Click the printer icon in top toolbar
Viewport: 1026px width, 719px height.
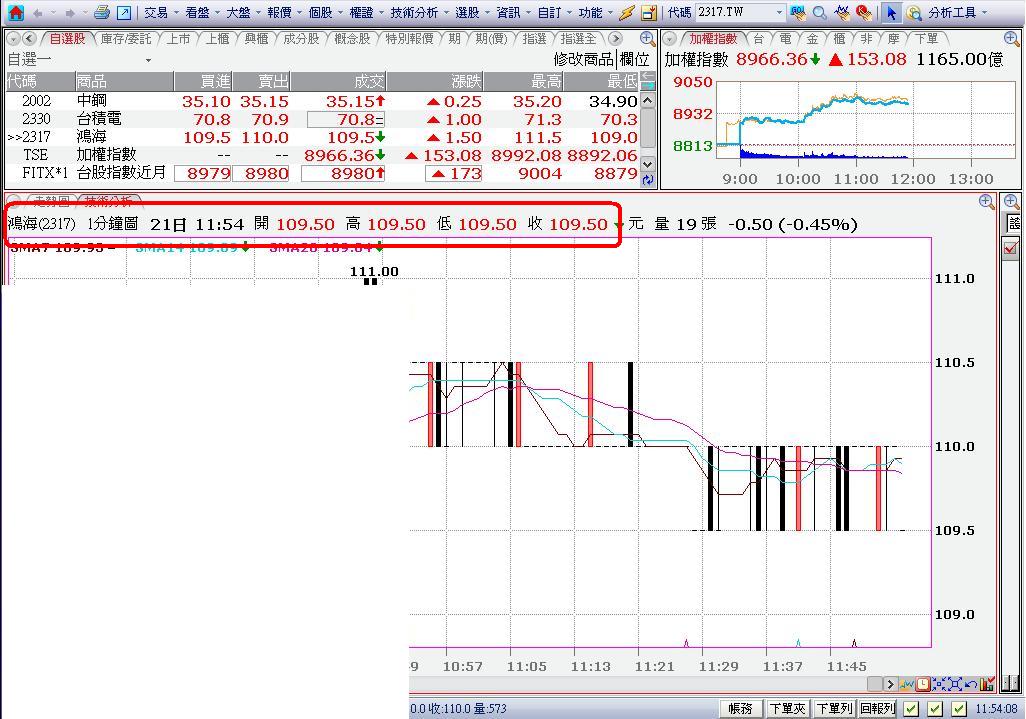click(101, 12)
